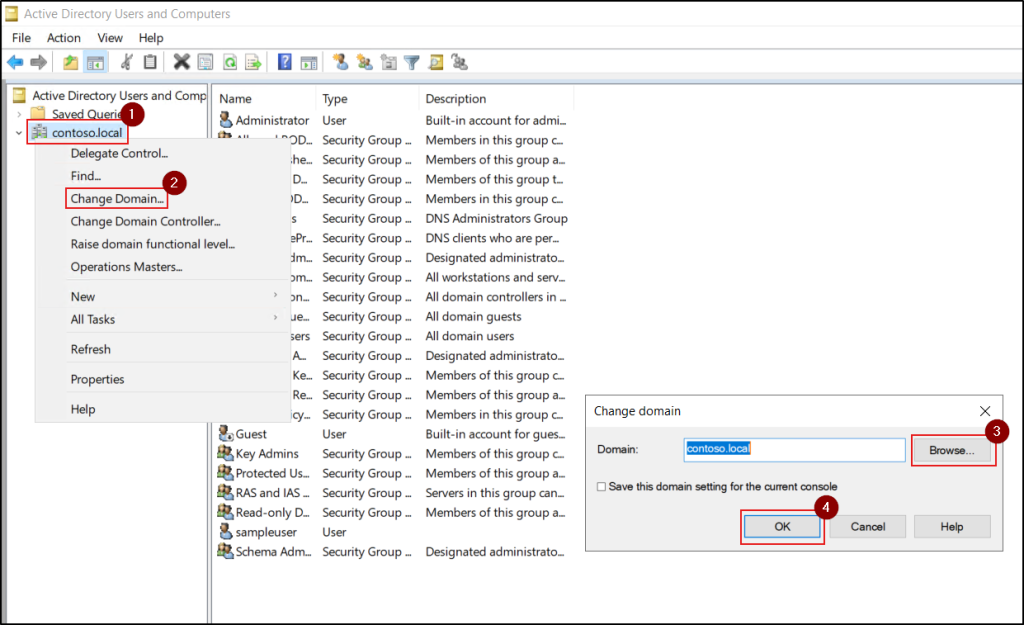Screen dimensions: 1024x625
Task: Select Change Domain Controller from context menu
Action: point(144,221)
